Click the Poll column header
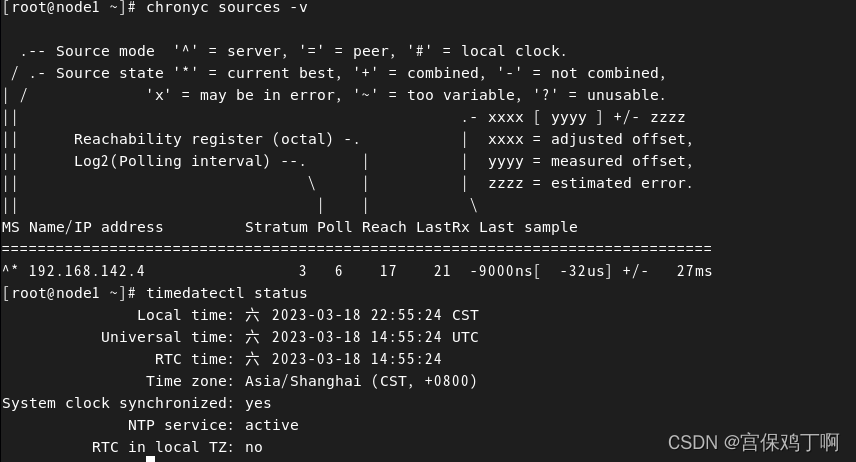 pos(334,227)
